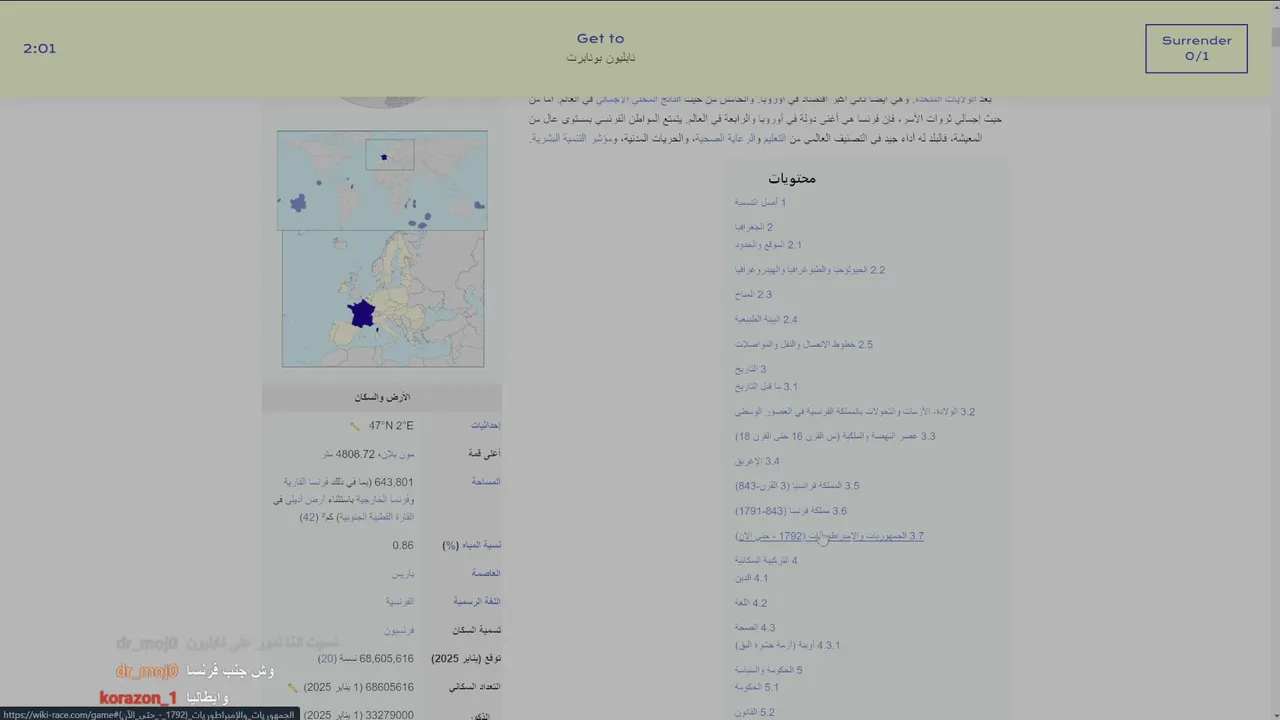Open contents entry 4.3 الصحة
Viewport: 1280px width, 720px height.
(755, 628)
